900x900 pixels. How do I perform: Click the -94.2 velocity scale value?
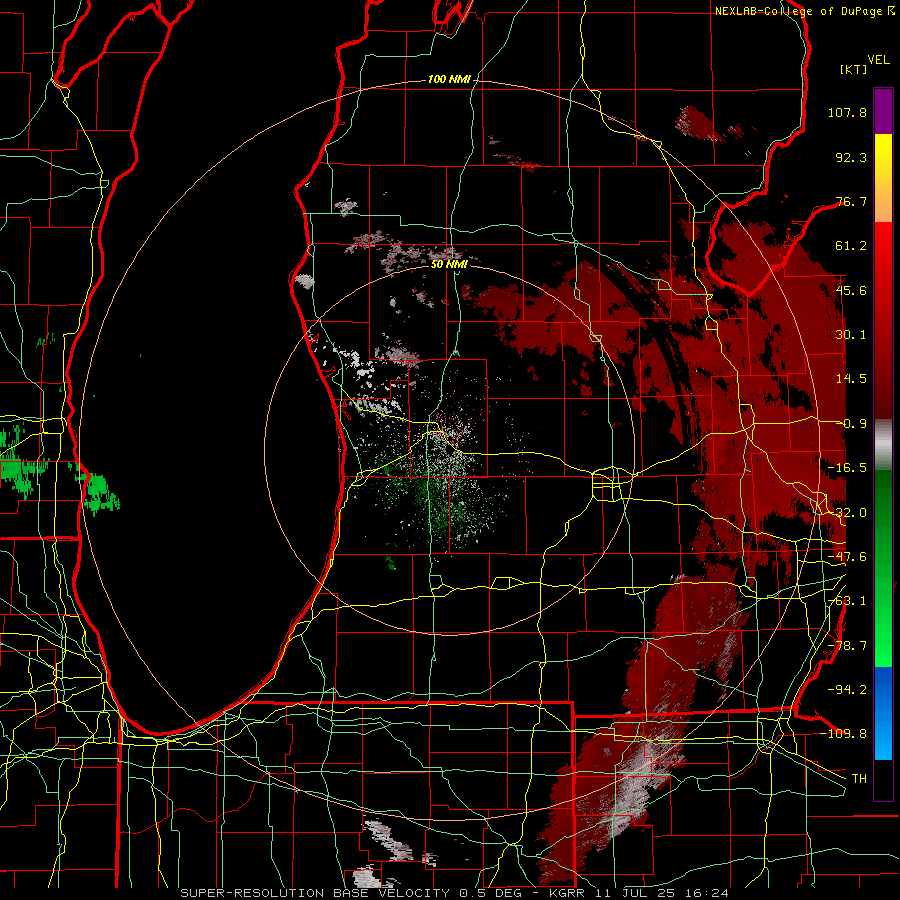pos(847,689)
